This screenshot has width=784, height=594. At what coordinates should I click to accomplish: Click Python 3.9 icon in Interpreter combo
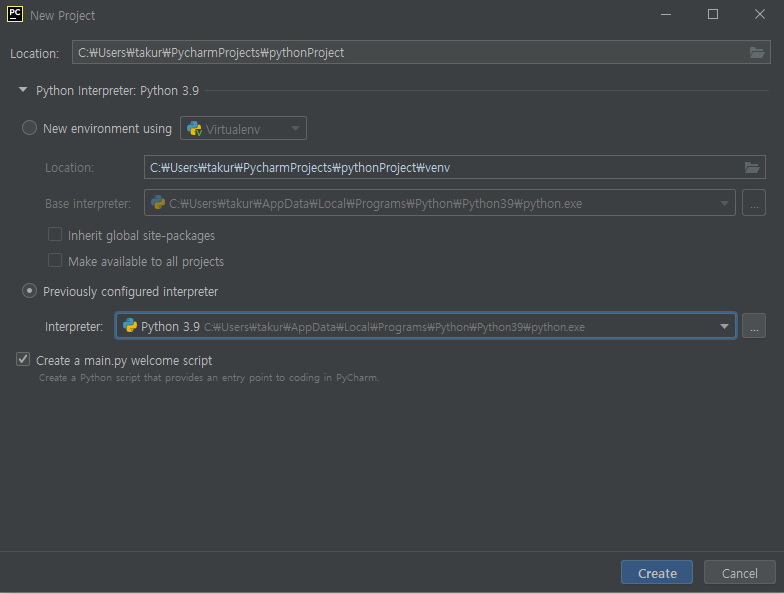130,326
